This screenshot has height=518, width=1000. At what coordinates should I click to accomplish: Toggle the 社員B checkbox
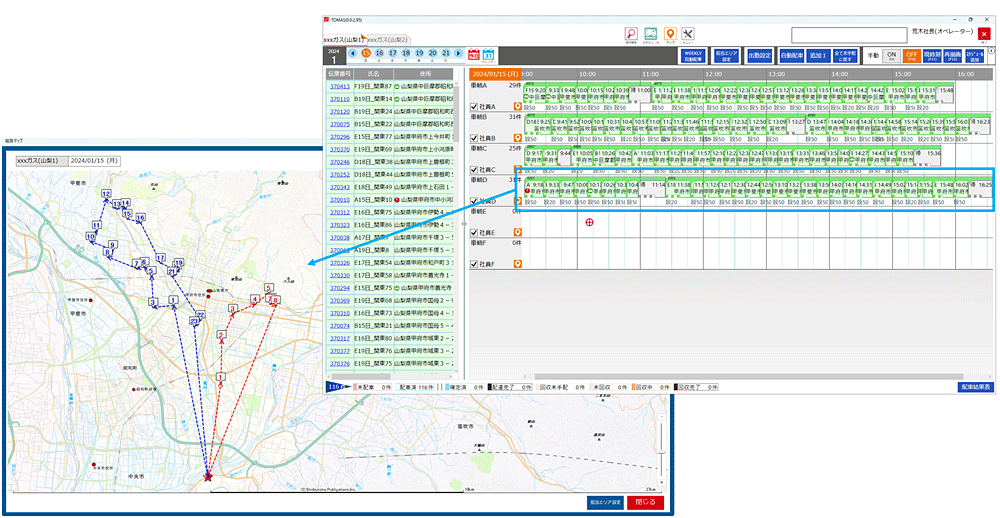(x=473, y=138)
